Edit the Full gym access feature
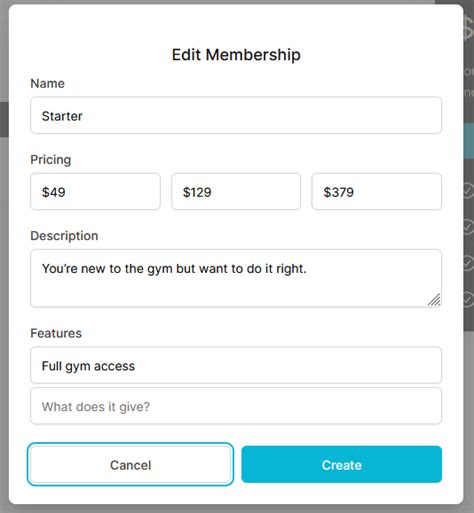This screenshot has height=513, width=474. coord(236,365)
